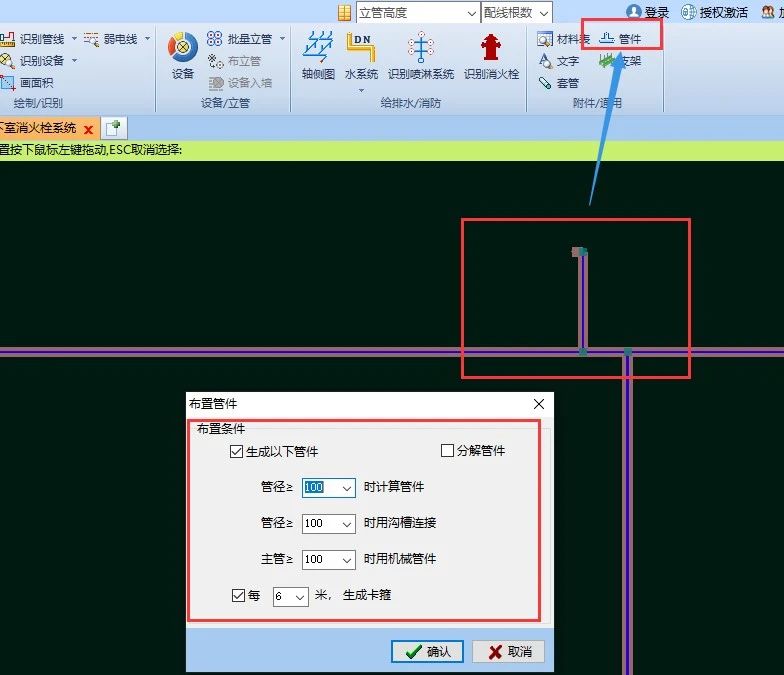The height and width of the screenshot is (675, 784).
Task: Click 识别消火栓 fire hydrant icon
Action: click(x=489, y=54)
